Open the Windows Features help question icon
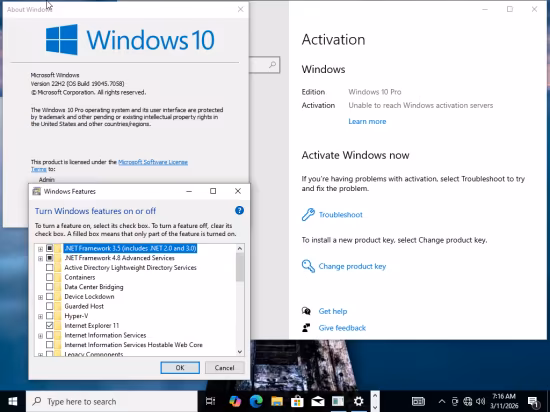Viewport: 550px width, 412px height. tap(239, 210)
